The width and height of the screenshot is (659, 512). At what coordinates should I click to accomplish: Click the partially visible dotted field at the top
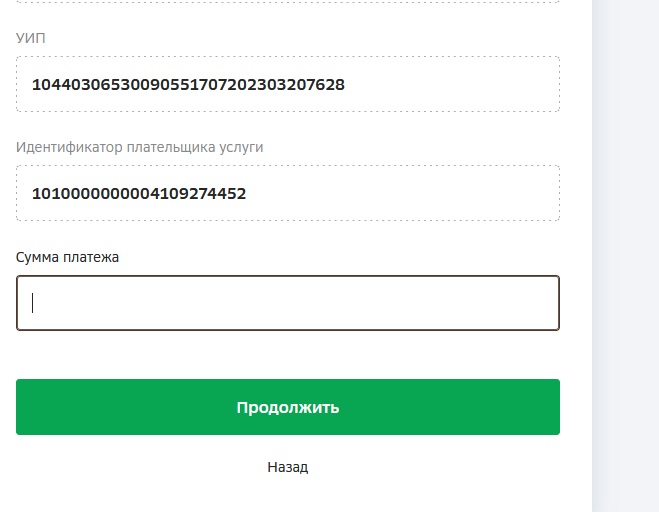288,2
